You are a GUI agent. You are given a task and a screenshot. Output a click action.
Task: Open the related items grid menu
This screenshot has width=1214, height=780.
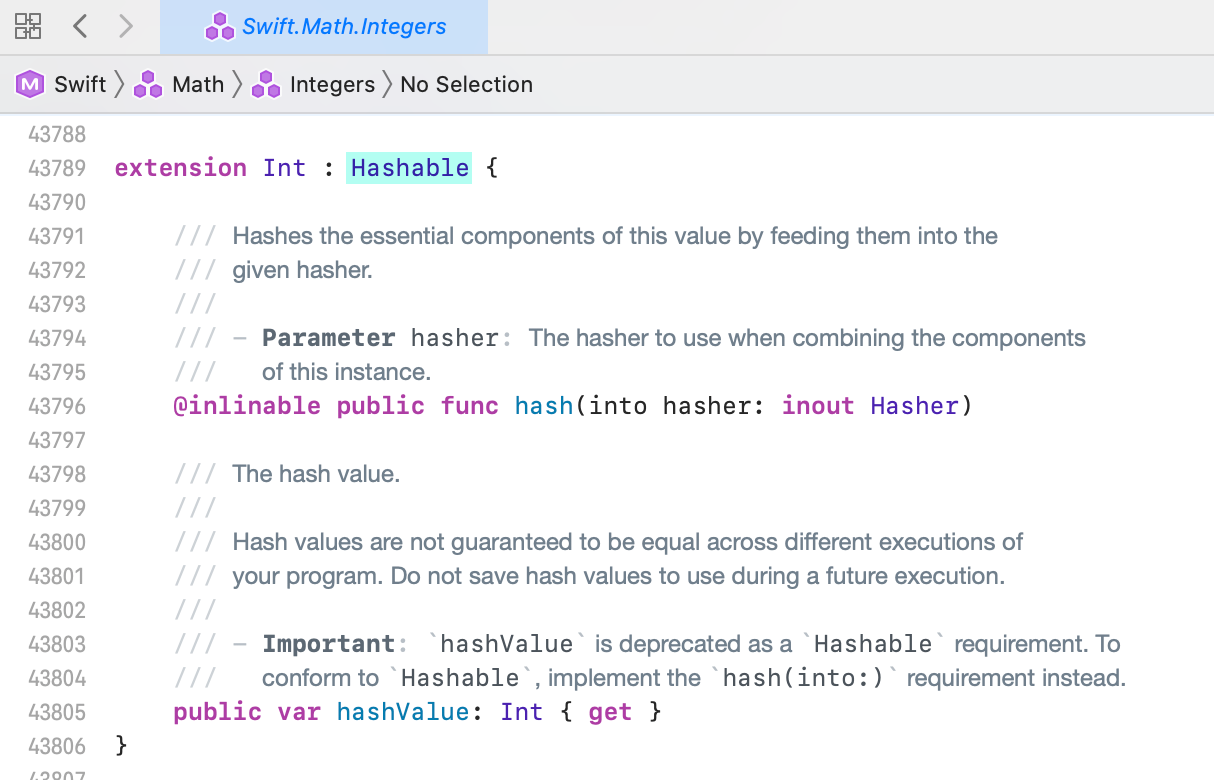tap(28, 26)
